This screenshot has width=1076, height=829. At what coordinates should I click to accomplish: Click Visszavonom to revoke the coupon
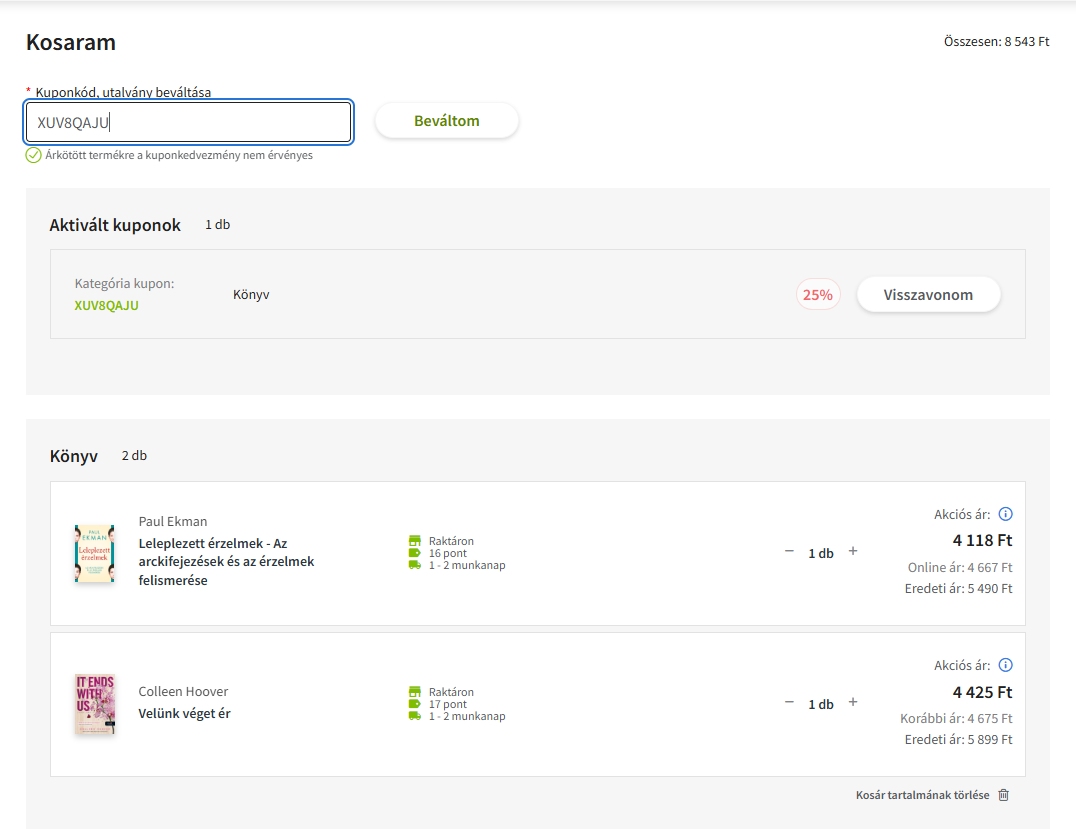[928, 295]
